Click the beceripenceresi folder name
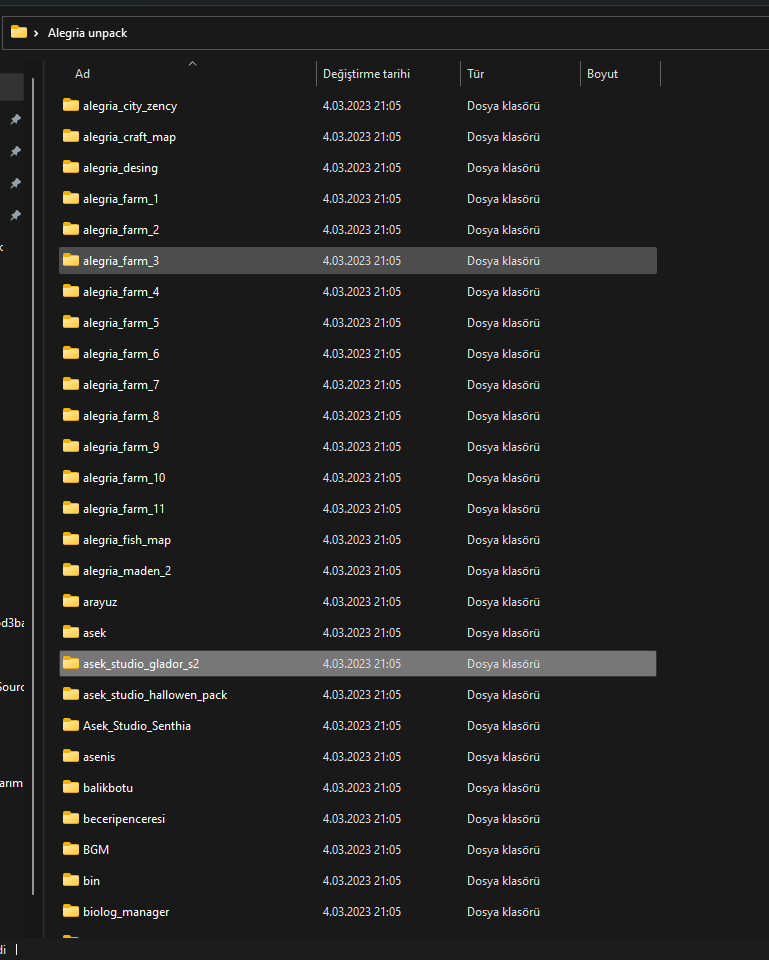Screen dimensions: 769x960 [124, 819]
